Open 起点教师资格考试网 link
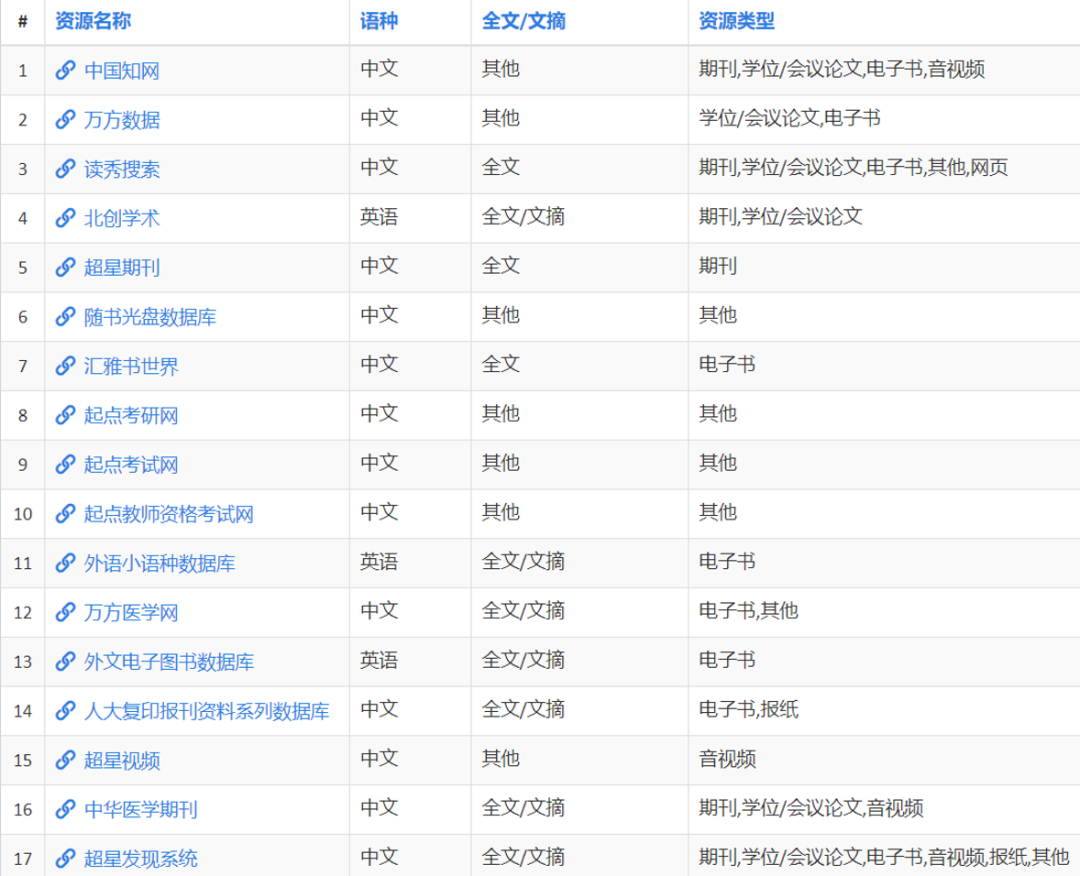1080x876 pixels. (x=169, y=514)
